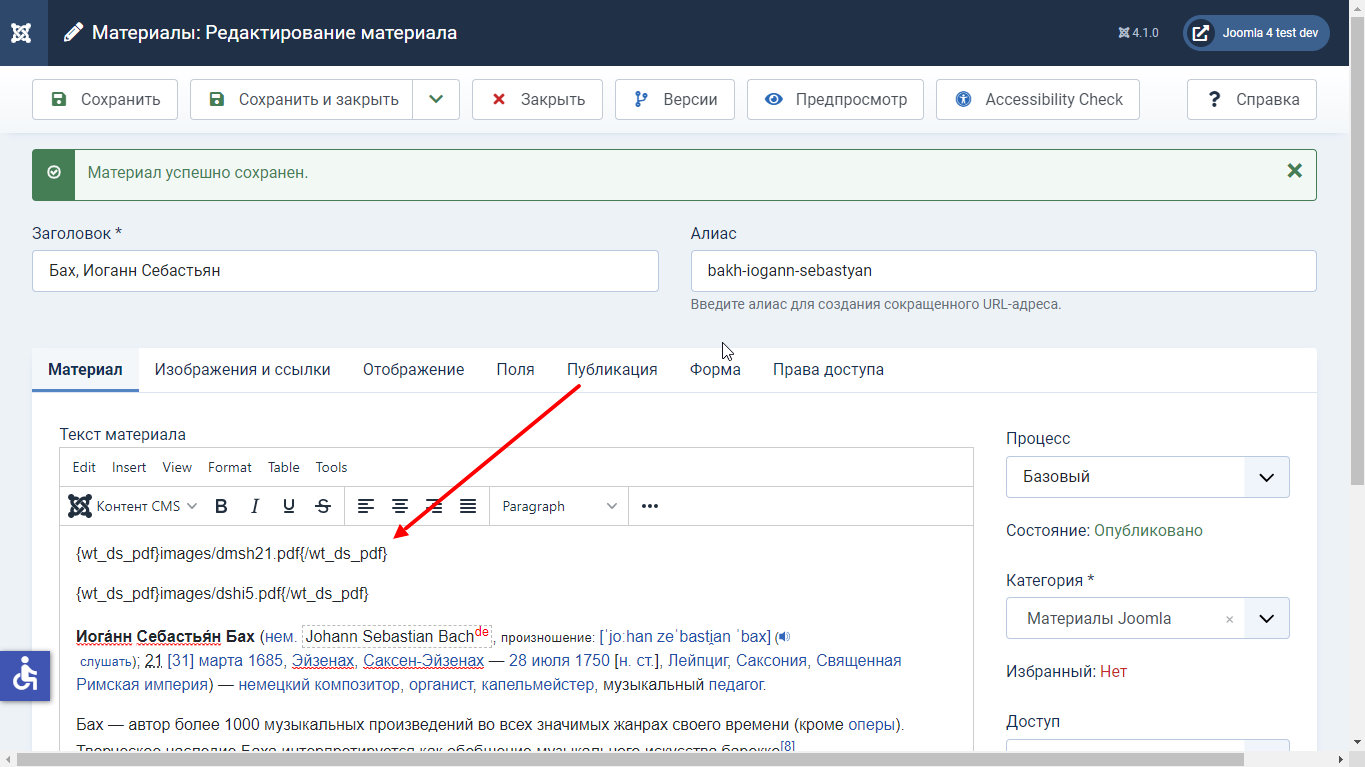Toggle Bold formatting in editor toolbar
The height and width of the screenshot is (767, 1365).
222,507
